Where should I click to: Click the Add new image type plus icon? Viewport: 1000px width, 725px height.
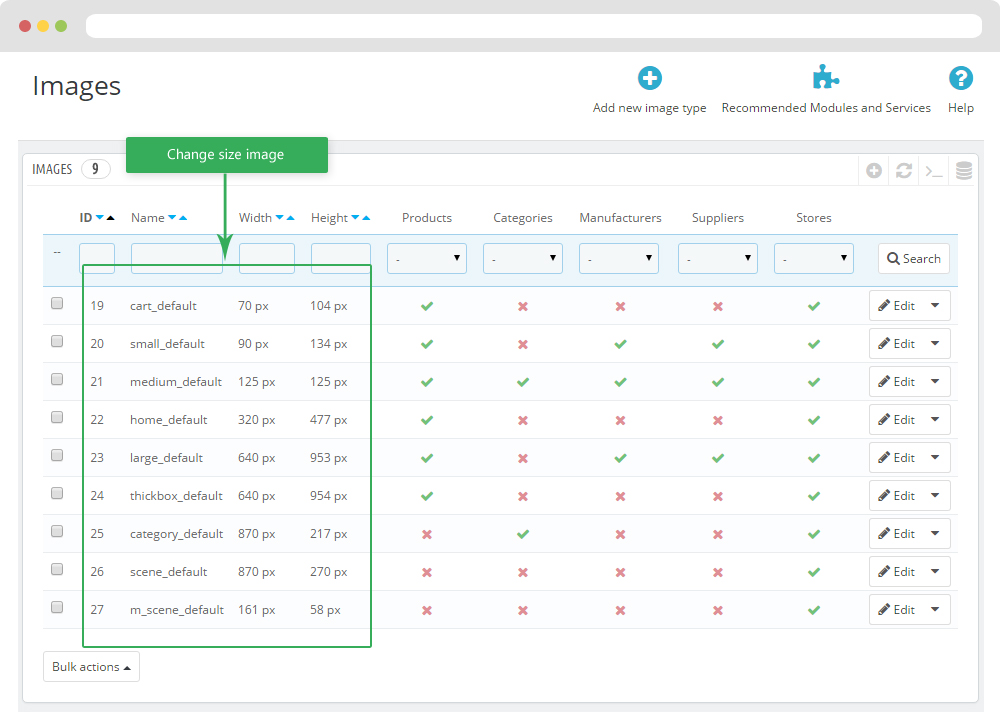[650, 79]
